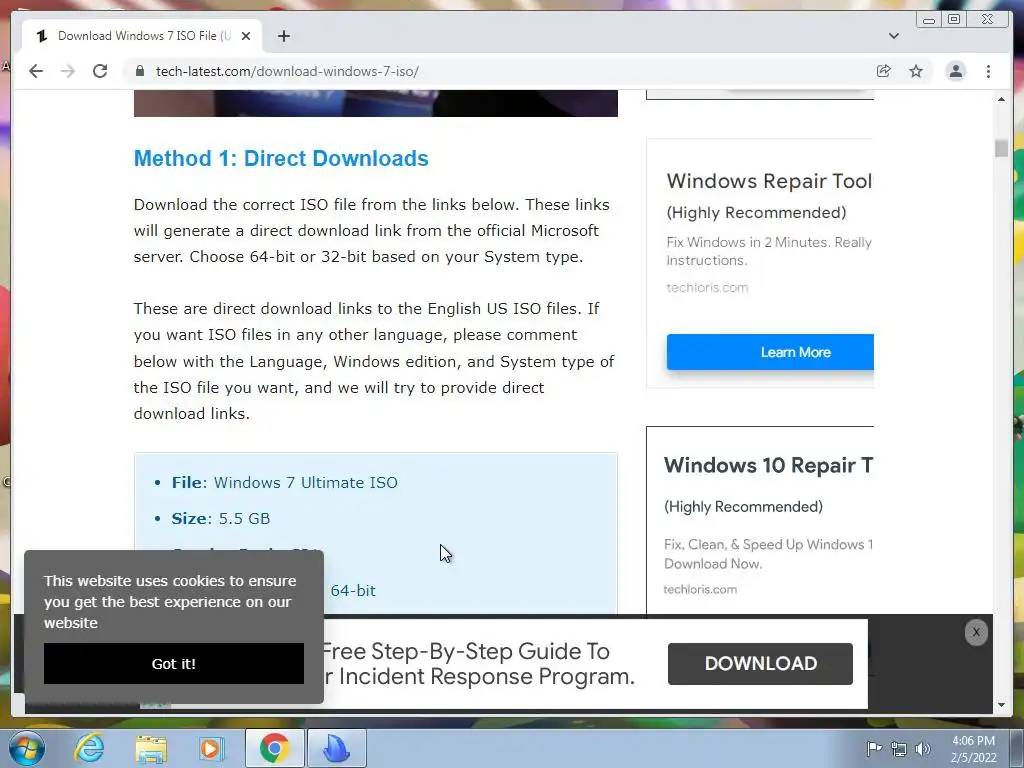
Task: Click the address bar URL
Action: (287, 71)
